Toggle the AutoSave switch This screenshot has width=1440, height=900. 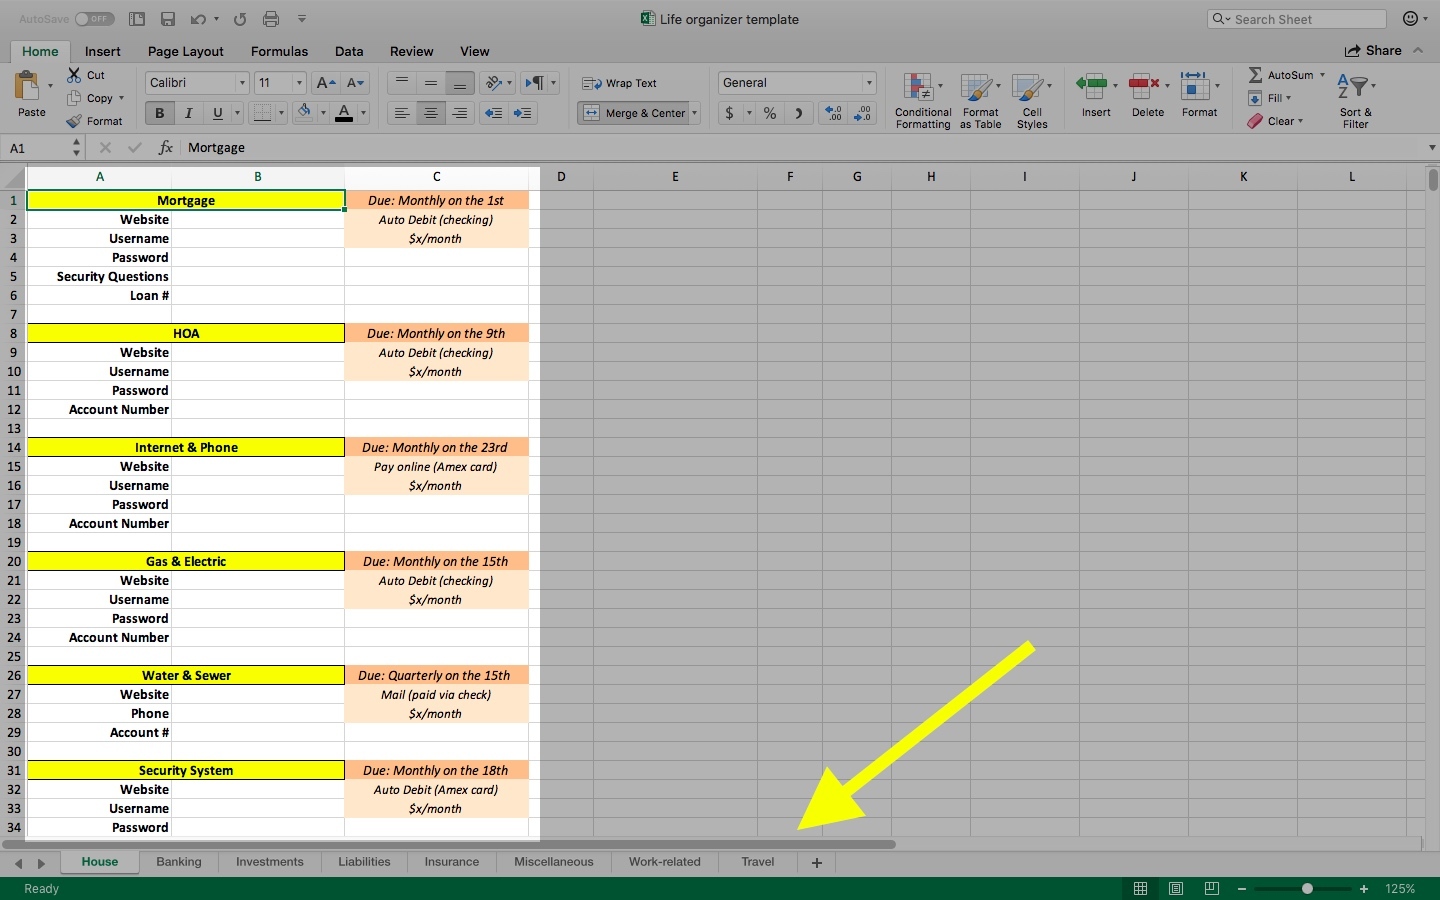pos(94,19)
